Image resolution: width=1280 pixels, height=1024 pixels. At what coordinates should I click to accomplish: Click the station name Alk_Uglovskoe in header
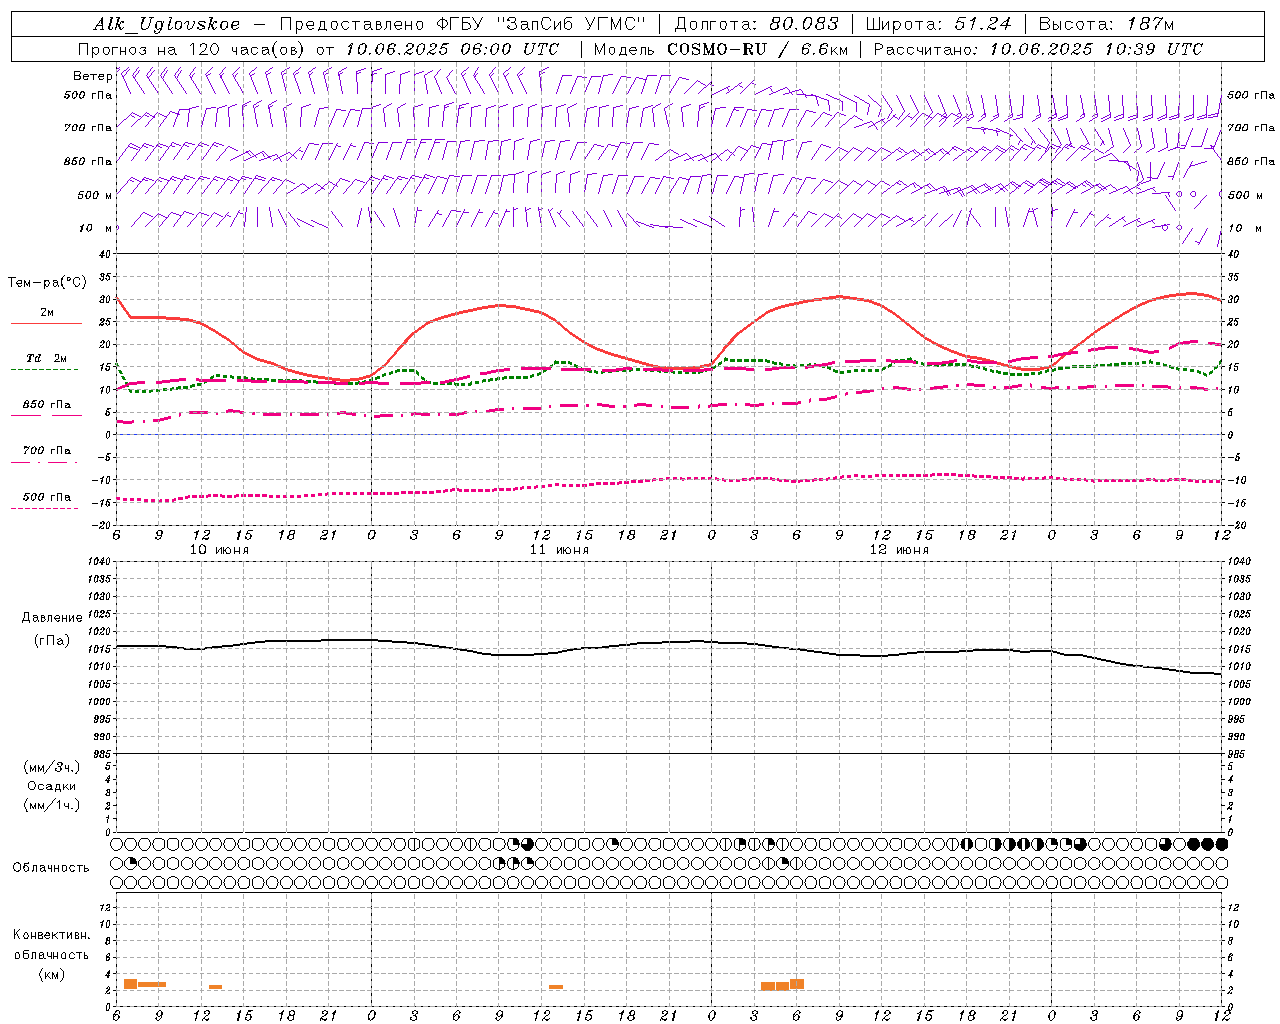(167, 24)
